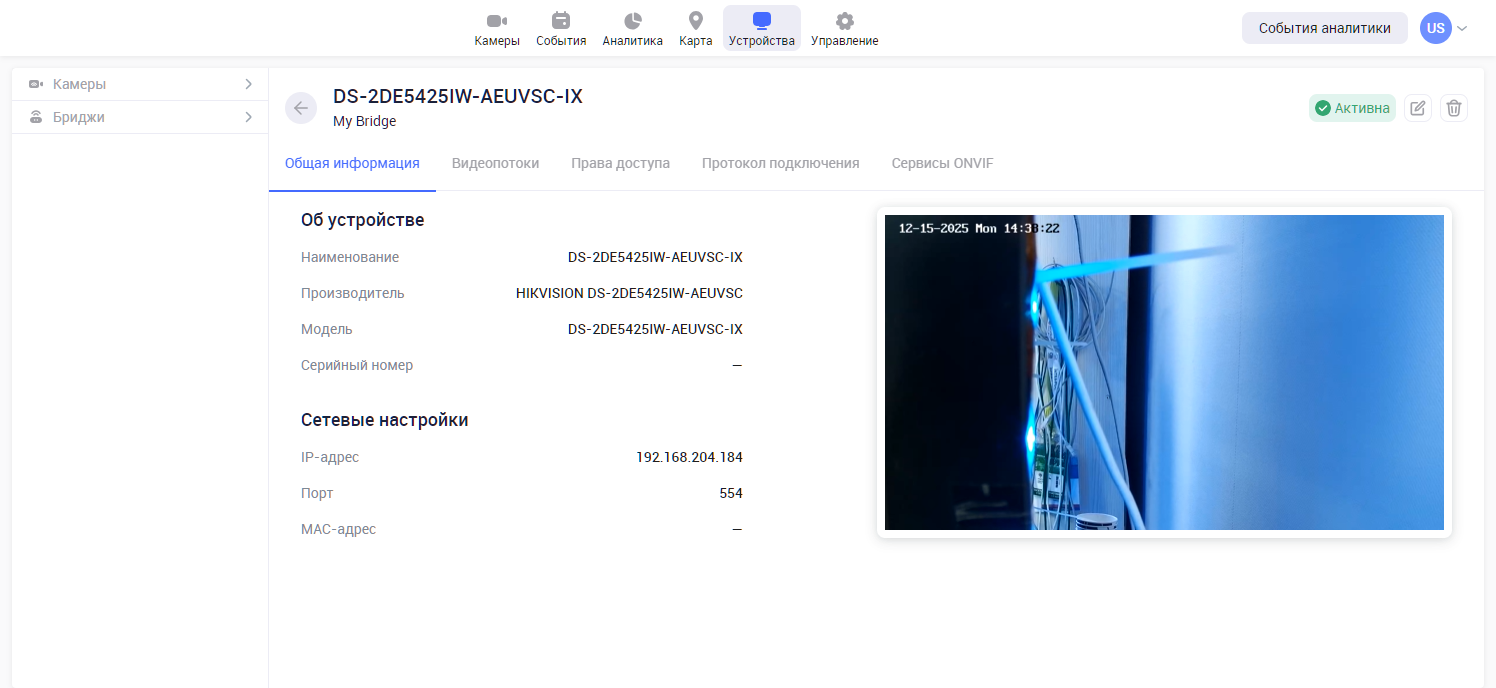Viewport: 1496px width, 688px height.
Task: Switch to the Права доступа tab
Action: (620, 163)
